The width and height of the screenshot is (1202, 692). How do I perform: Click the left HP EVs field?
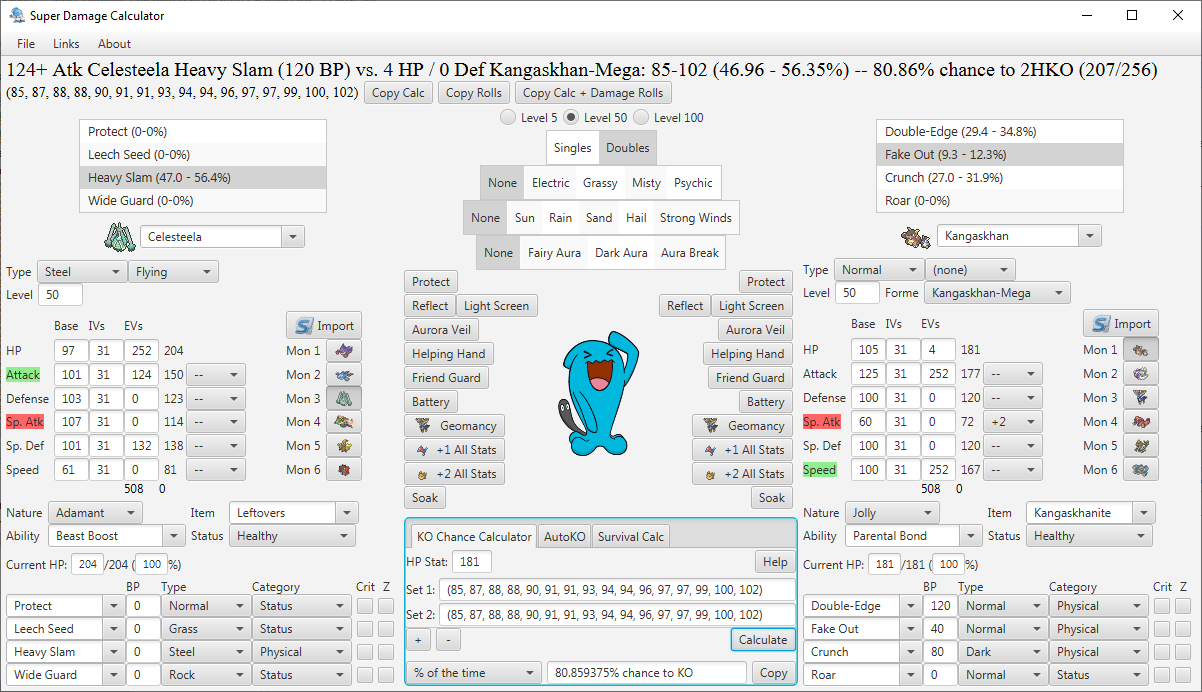click(x=141, y=350)
